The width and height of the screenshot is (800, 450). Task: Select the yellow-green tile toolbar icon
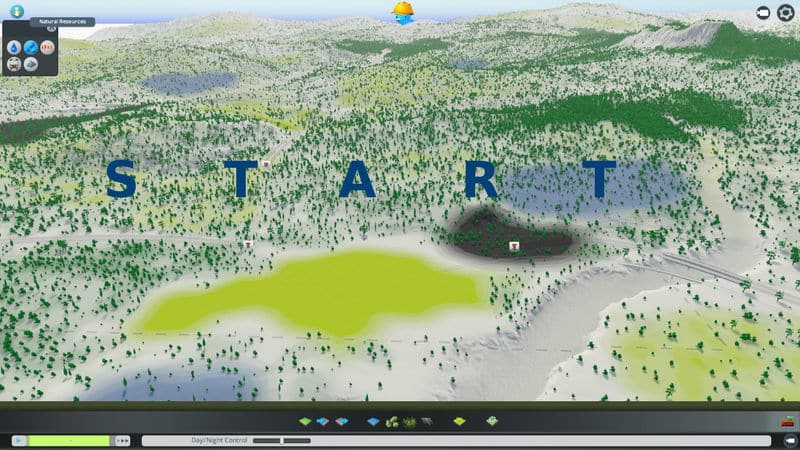459,422
